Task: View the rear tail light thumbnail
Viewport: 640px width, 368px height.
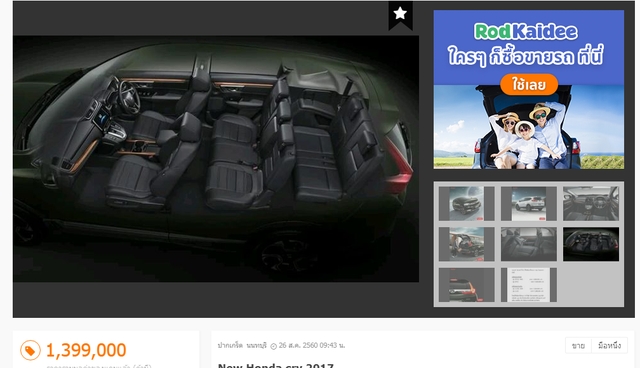Action: [x=467, y=285]
